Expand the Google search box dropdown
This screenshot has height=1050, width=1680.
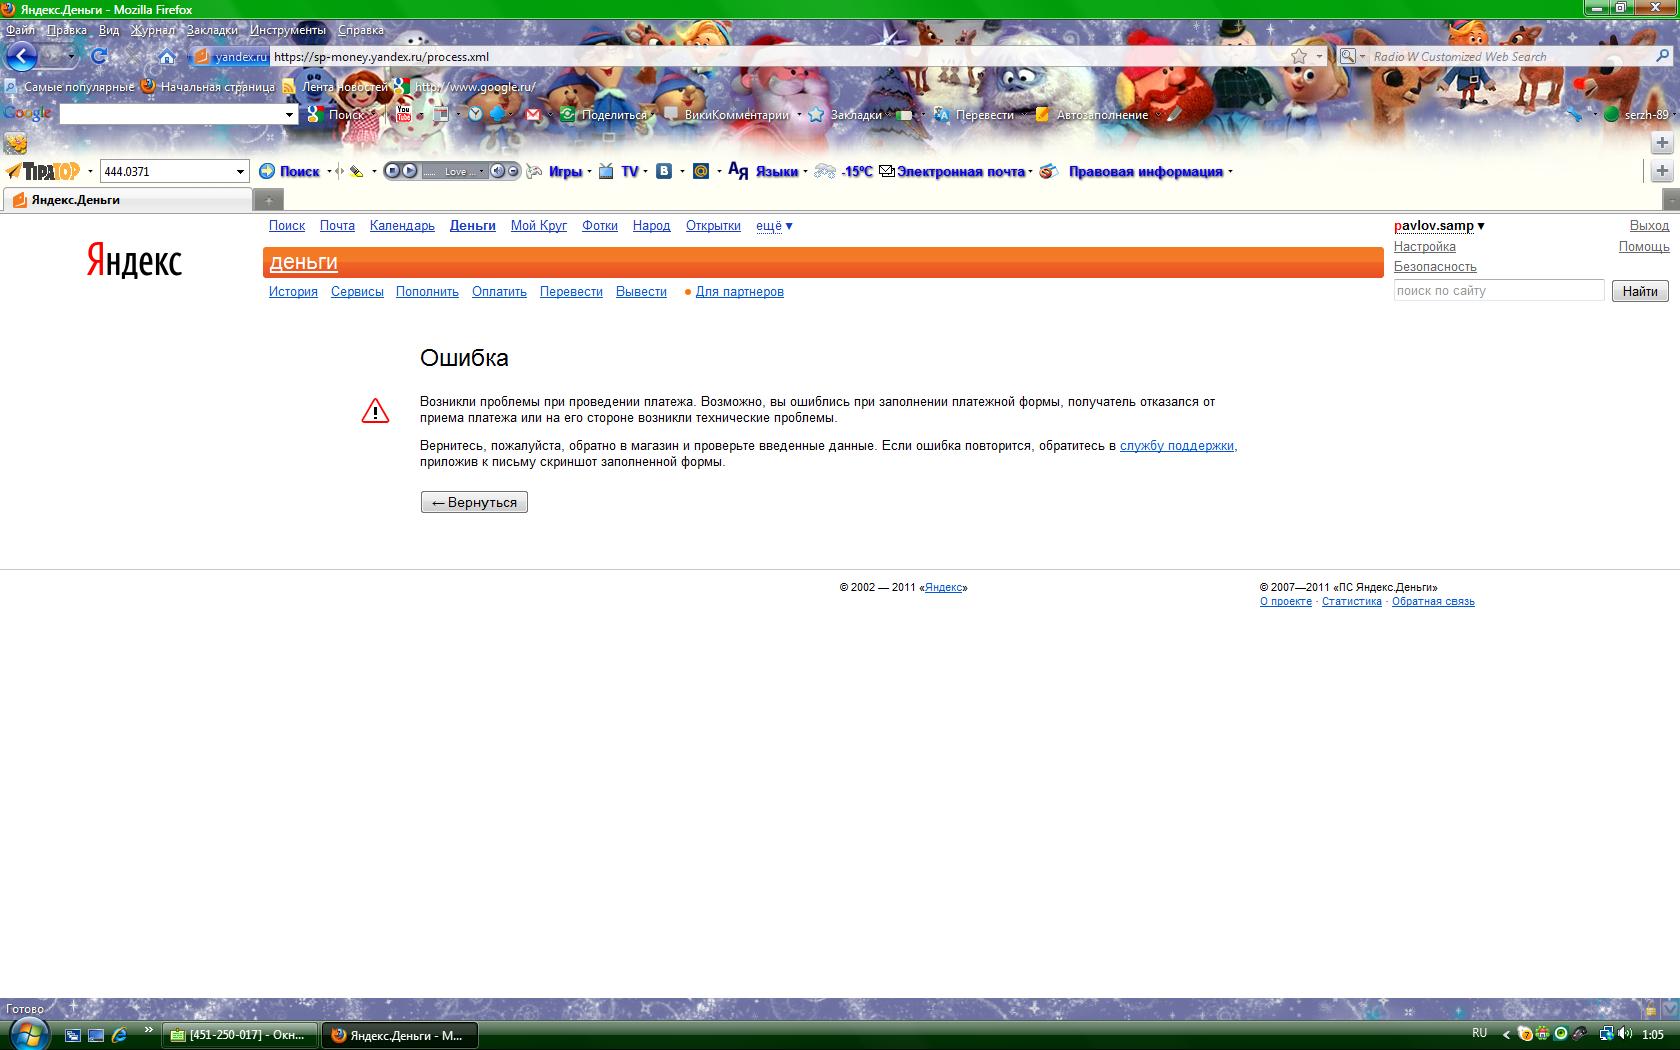pyautogui.click(x=290, y=115)
